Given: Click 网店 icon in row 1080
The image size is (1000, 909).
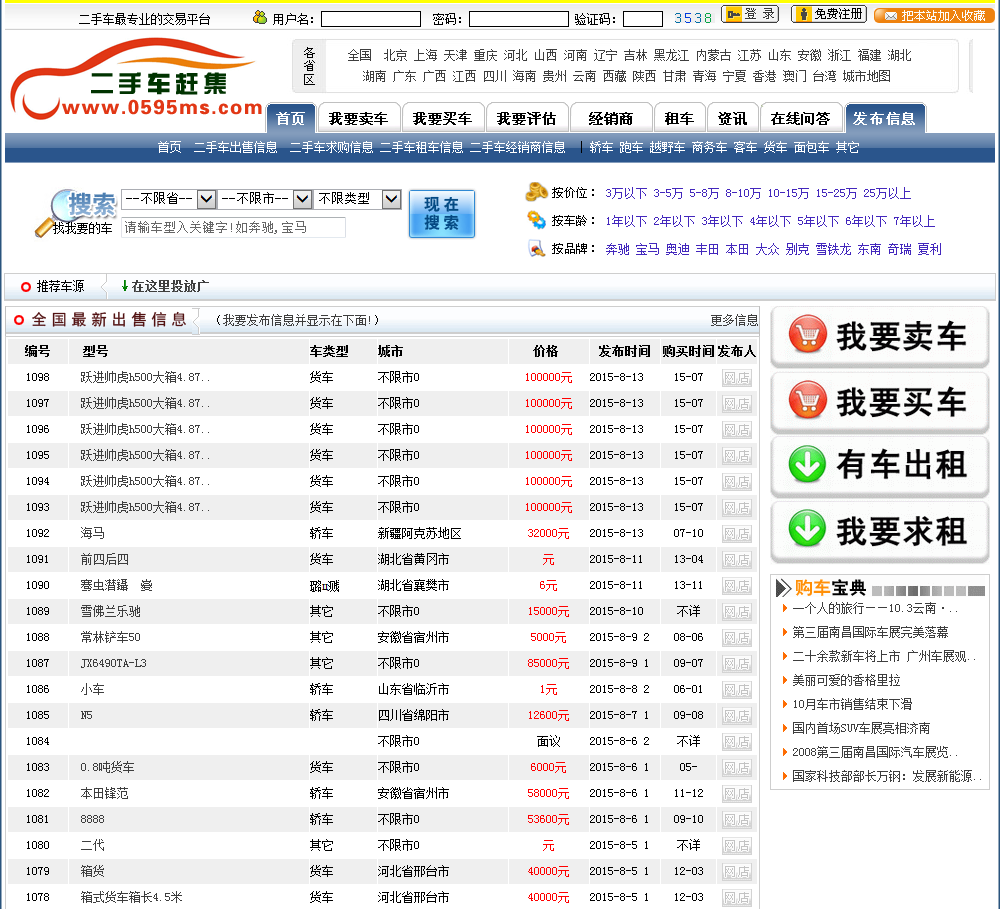Looking at the screenshot, I should point(737,846).
